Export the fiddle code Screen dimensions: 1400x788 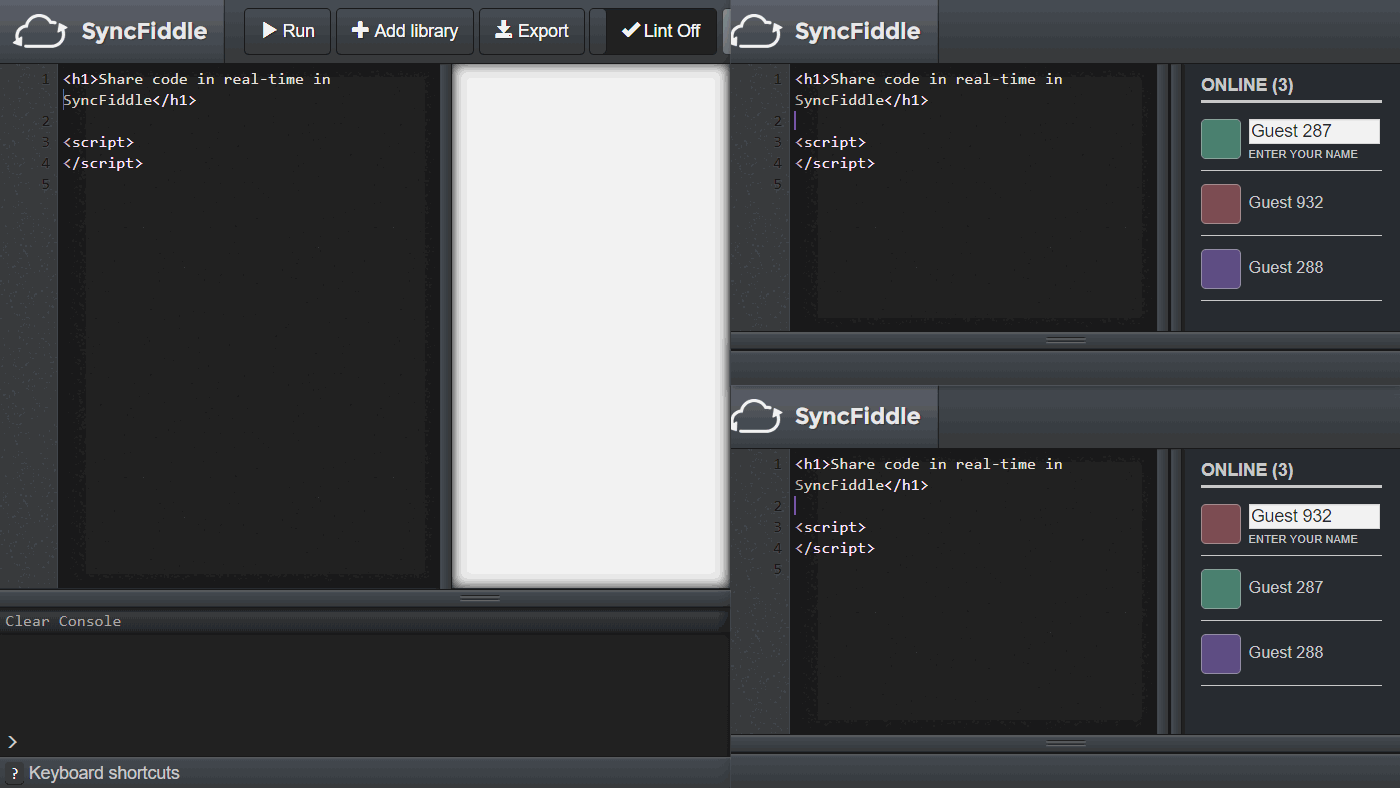532,31
